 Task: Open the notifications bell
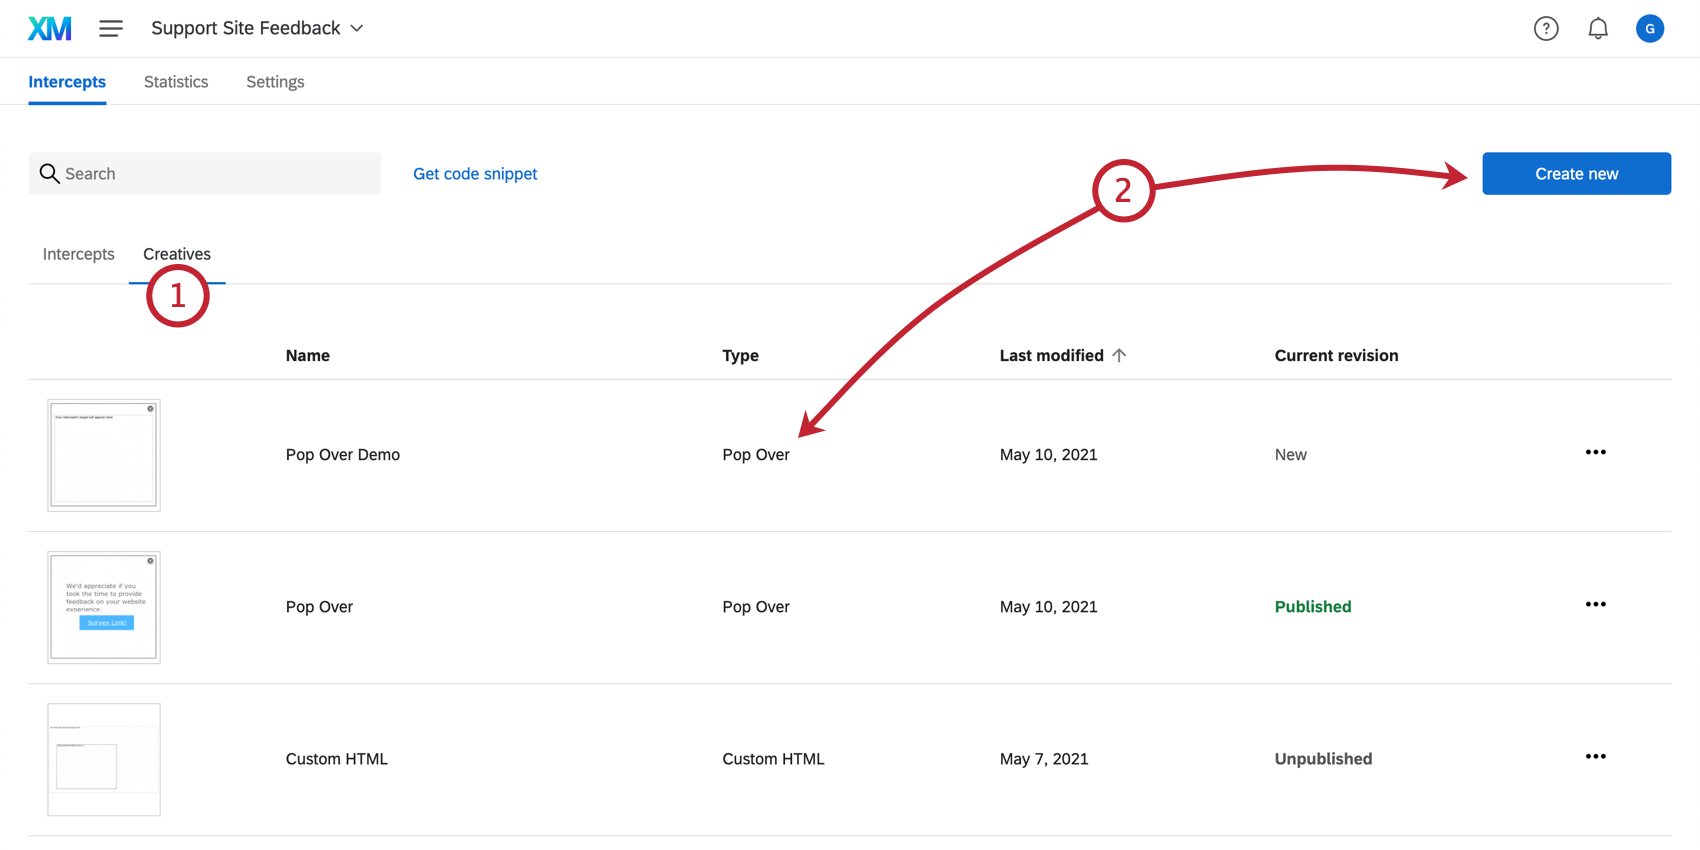1598,28
